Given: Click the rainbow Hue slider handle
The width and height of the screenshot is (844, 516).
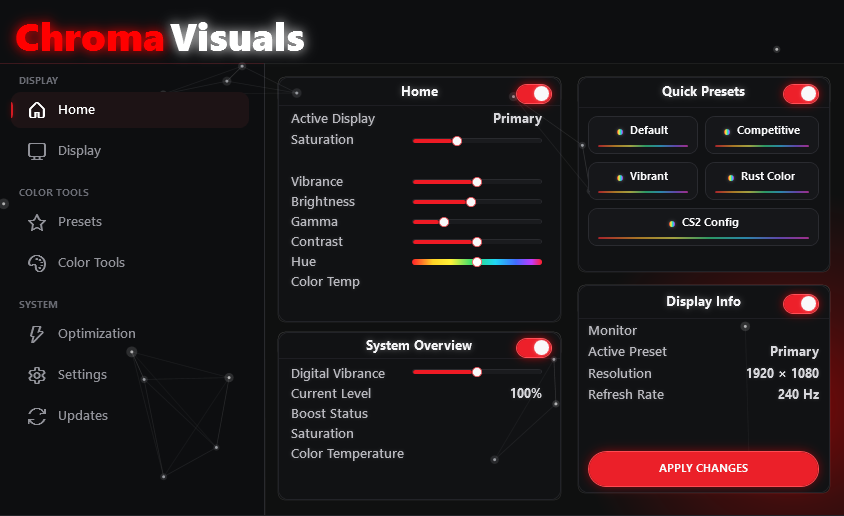Looking at the screenshot, I should (477, 262).
